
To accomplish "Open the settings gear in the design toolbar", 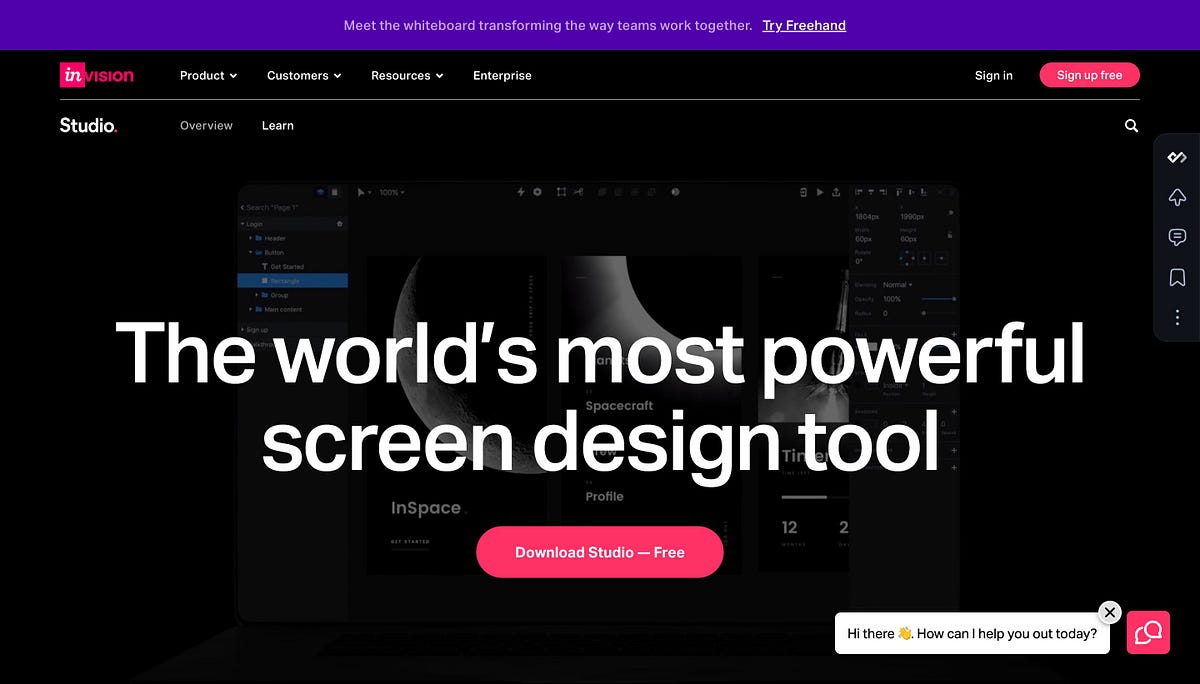I will [x=537, y=191].
